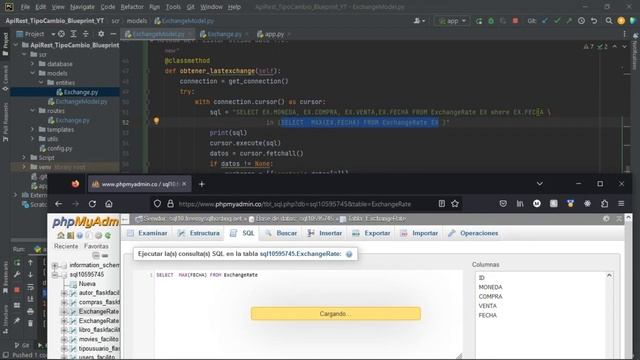
Task: Expand the templates folder in Project tree
Action: 33,129
